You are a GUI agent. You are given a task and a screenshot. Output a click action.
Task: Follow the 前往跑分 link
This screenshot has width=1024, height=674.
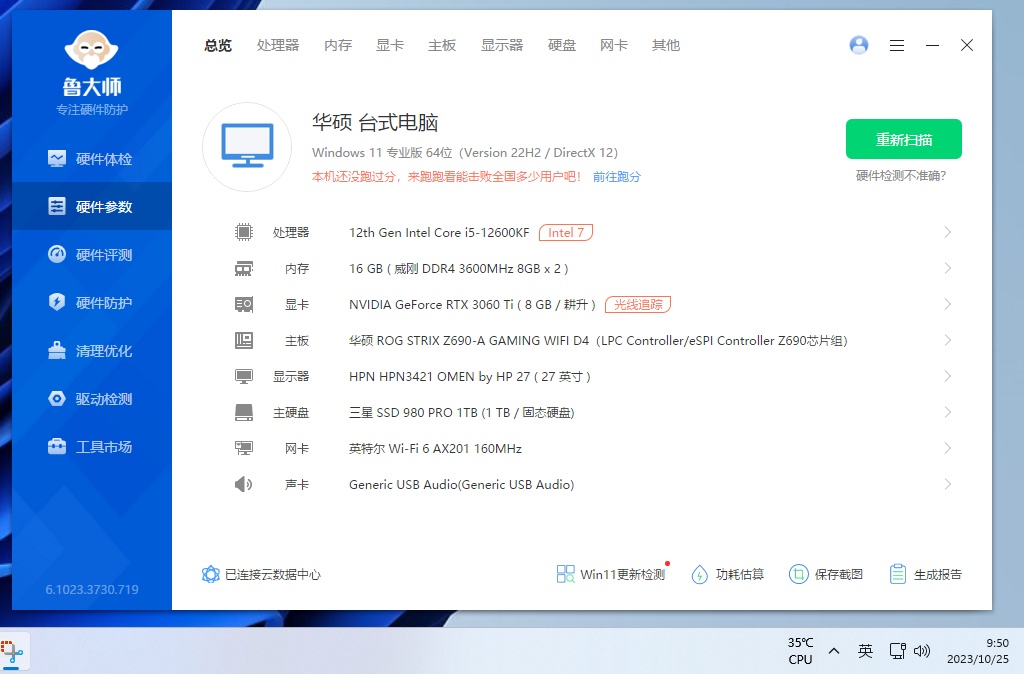click(616, 177)
